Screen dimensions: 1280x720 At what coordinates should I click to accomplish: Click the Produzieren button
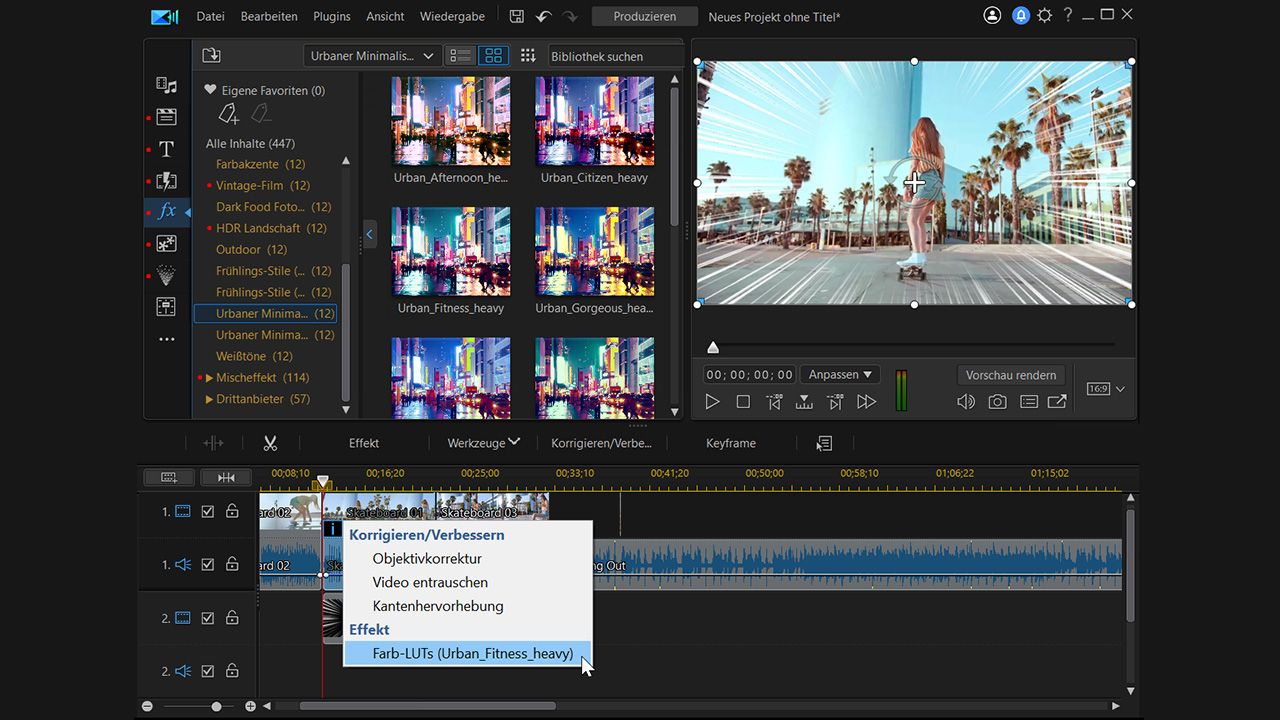pyautogui.click(x=644, y=16)
